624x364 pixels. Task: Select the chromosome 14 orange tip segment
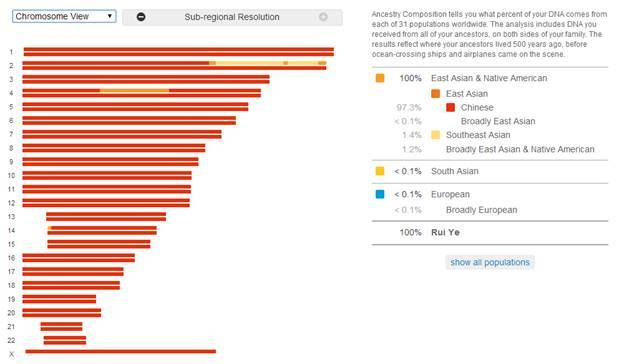[50, 228]
